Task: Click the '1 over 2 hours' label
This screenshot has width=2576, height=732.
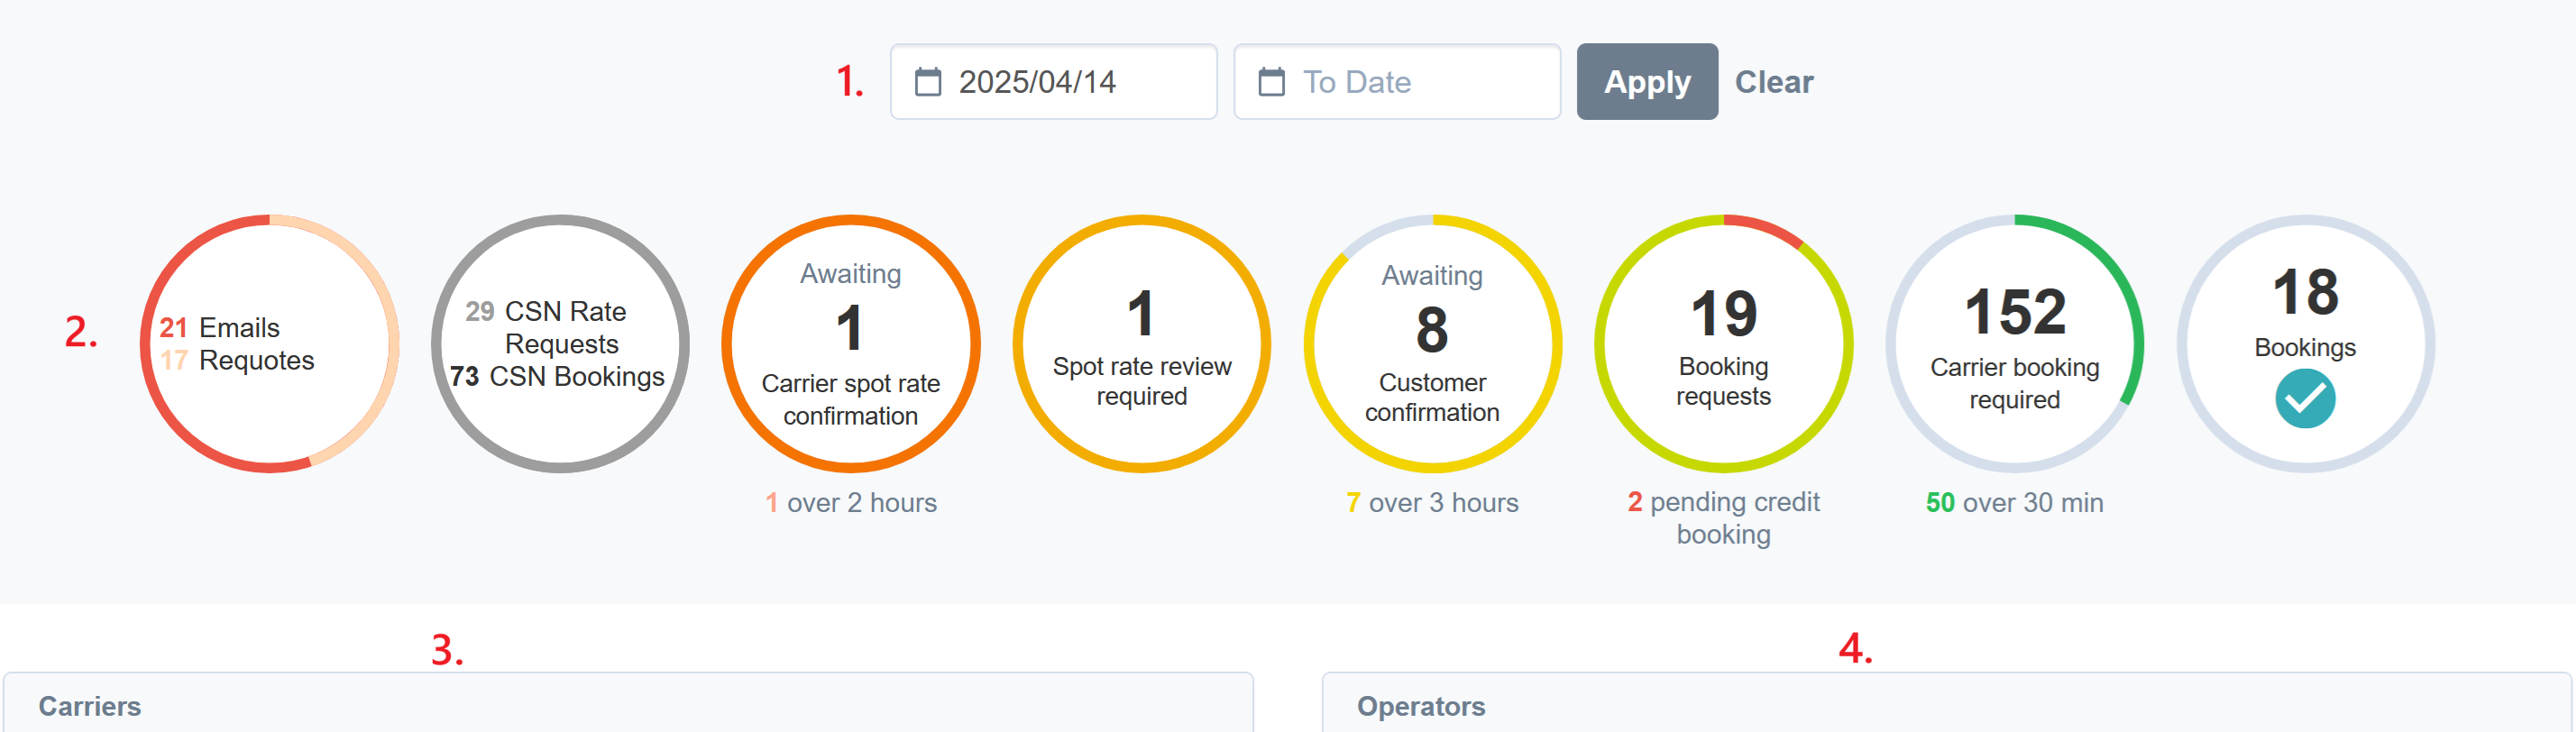Action: [851, 502]
